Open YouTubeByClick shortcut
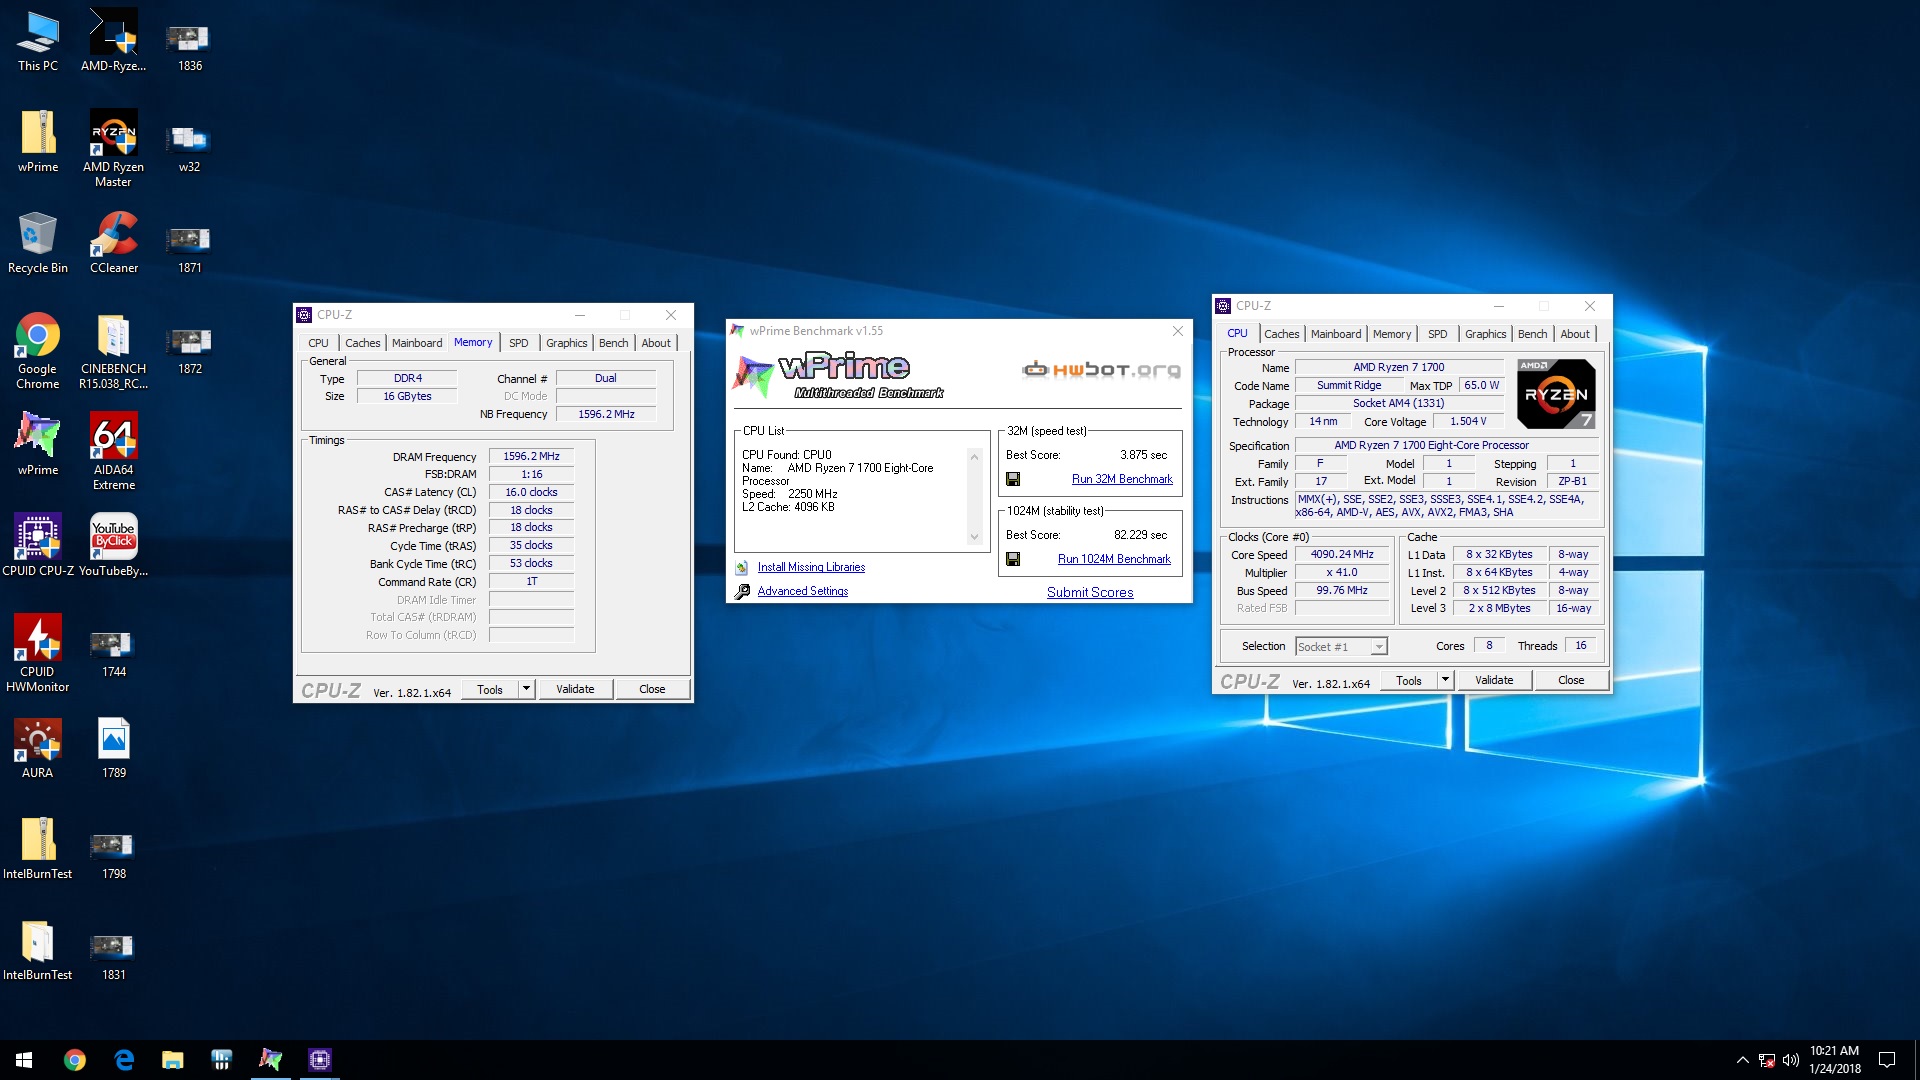1920x1080 pixels. (113, 546)
